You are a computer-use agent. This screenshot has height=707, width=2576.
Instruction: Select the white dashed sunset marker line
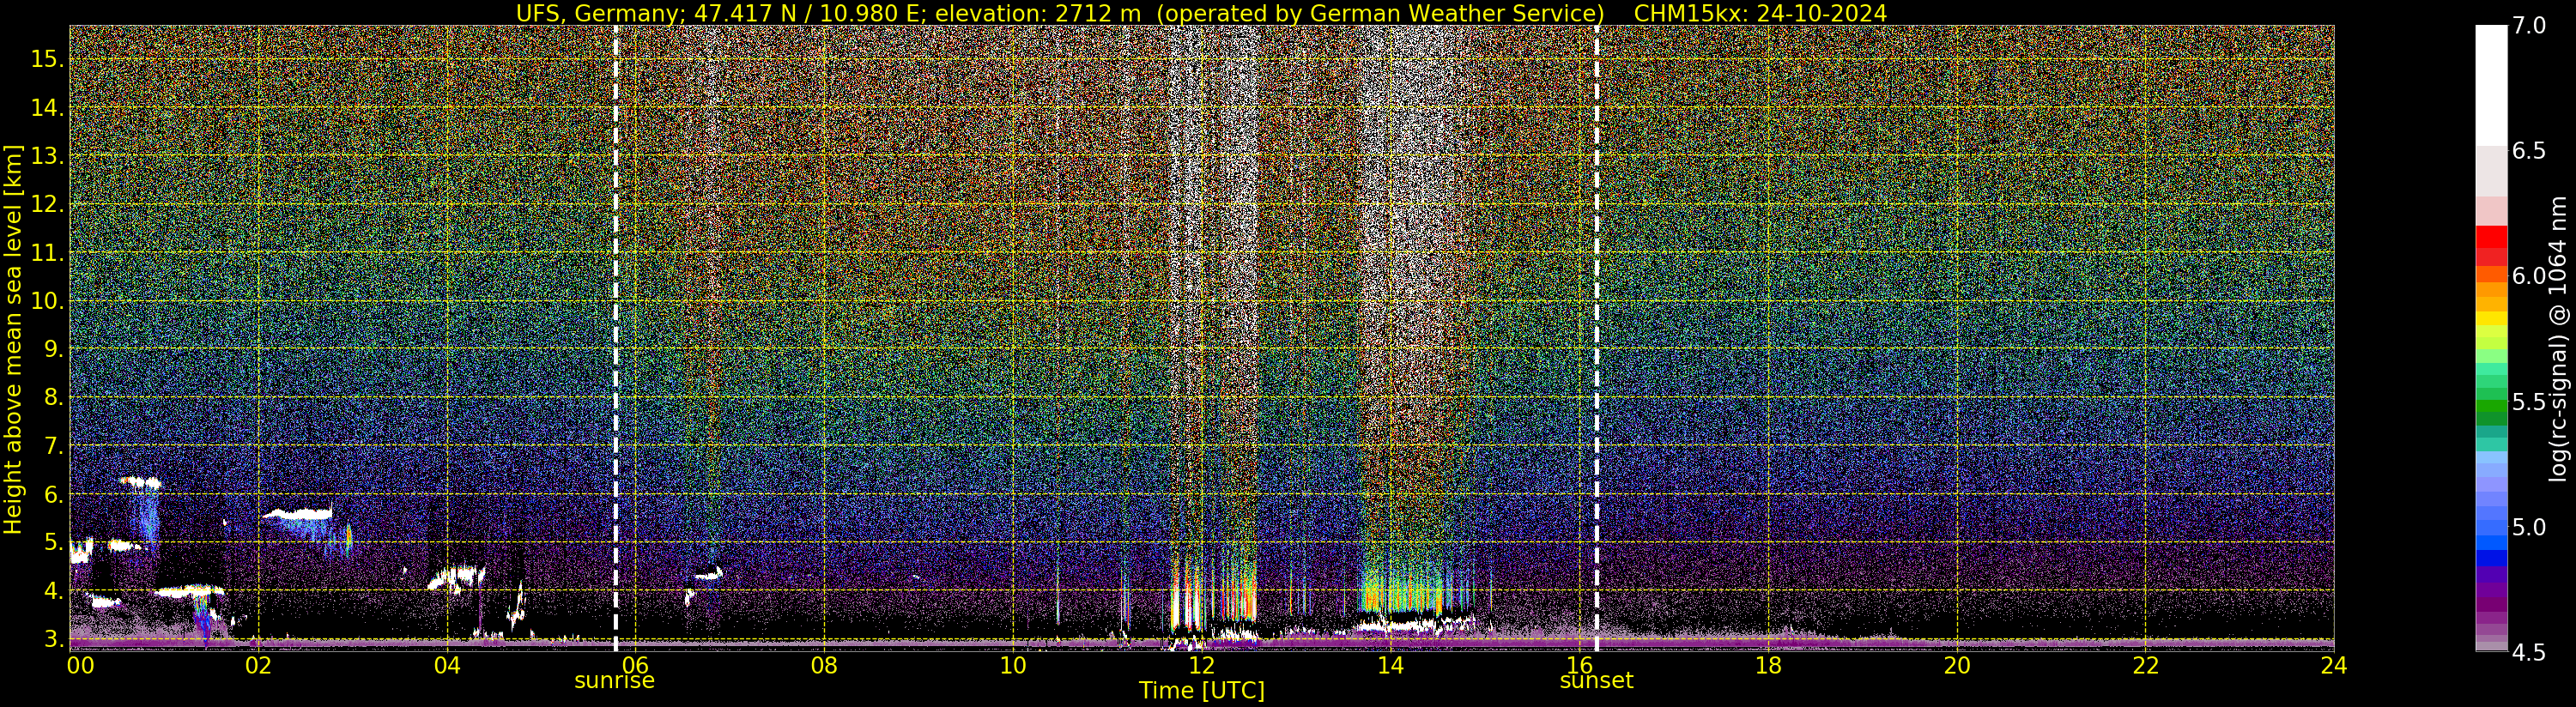click(1596, 337)
